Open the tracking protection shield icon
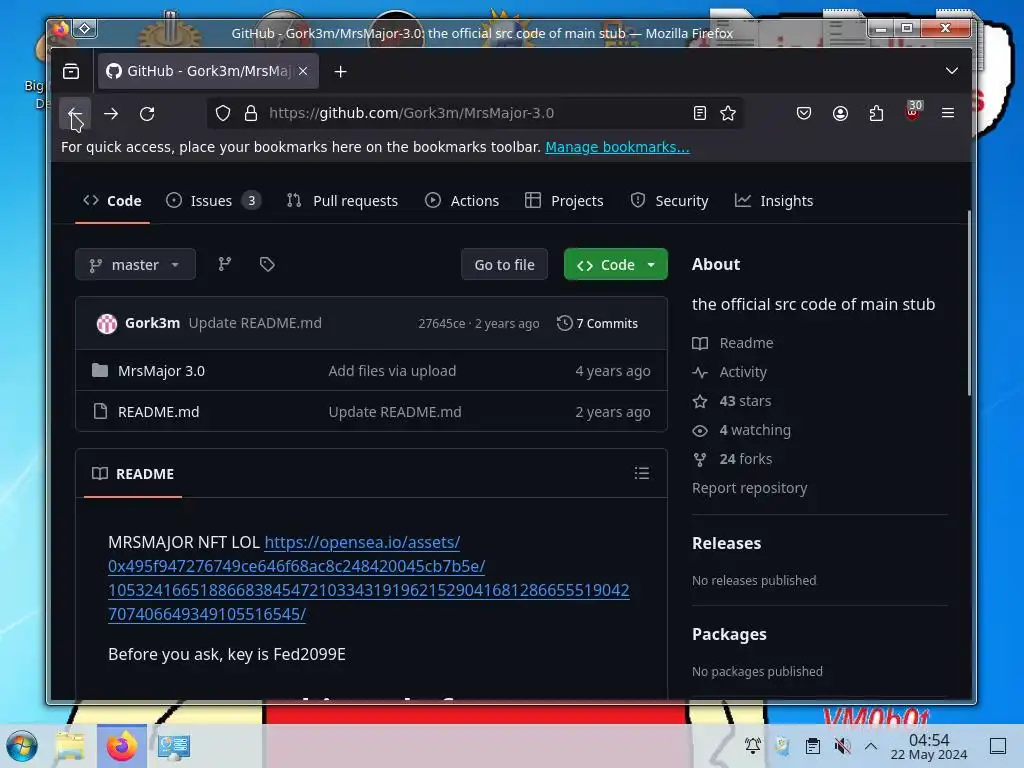The image size is (1024, 768). (x=223, y=113)
